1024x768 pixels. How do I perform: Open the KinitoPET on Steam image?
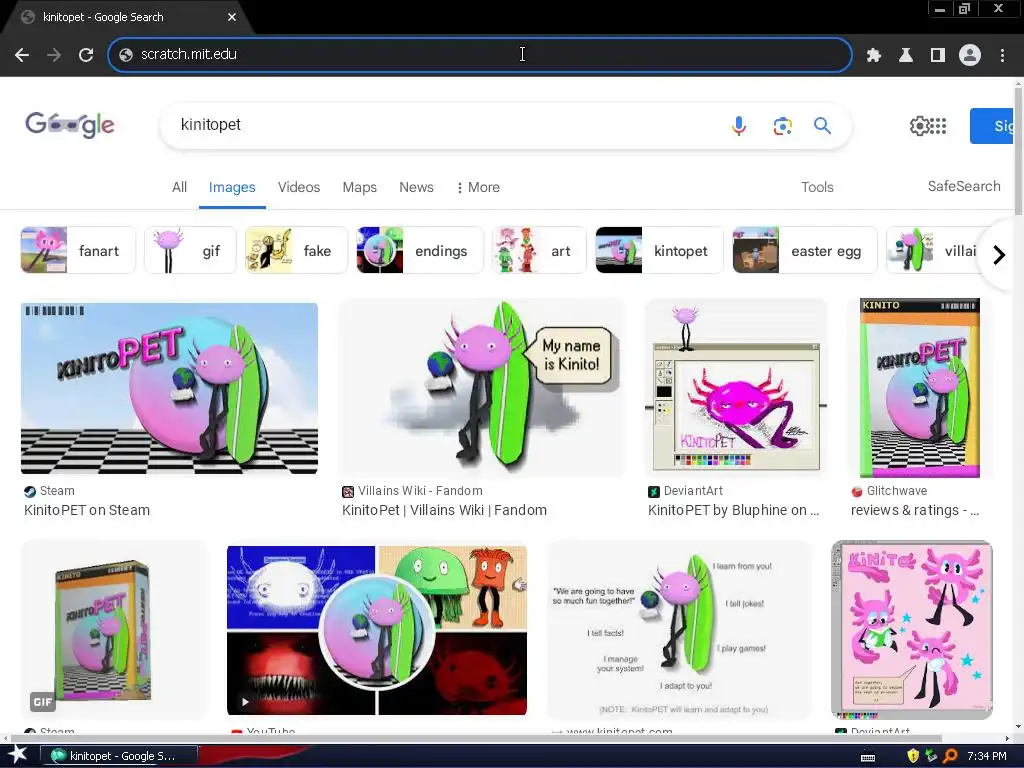pos(169,389)
